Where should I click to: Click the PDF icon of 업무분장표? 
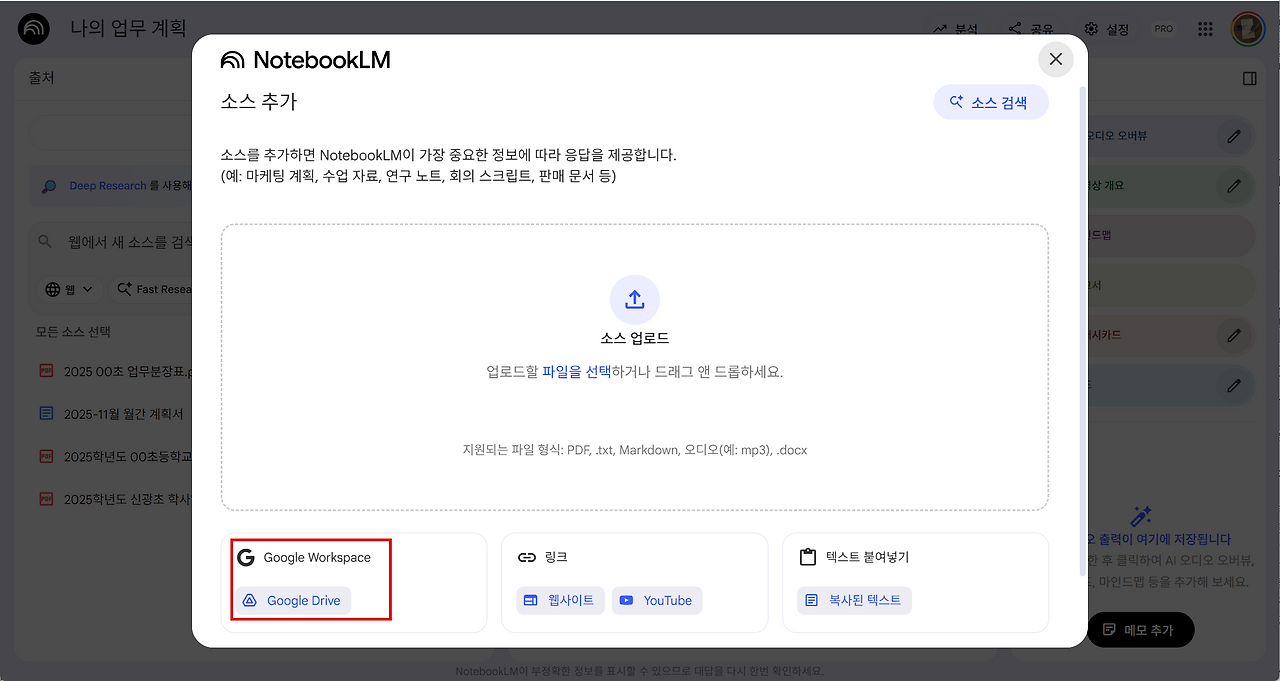(46, 371)
